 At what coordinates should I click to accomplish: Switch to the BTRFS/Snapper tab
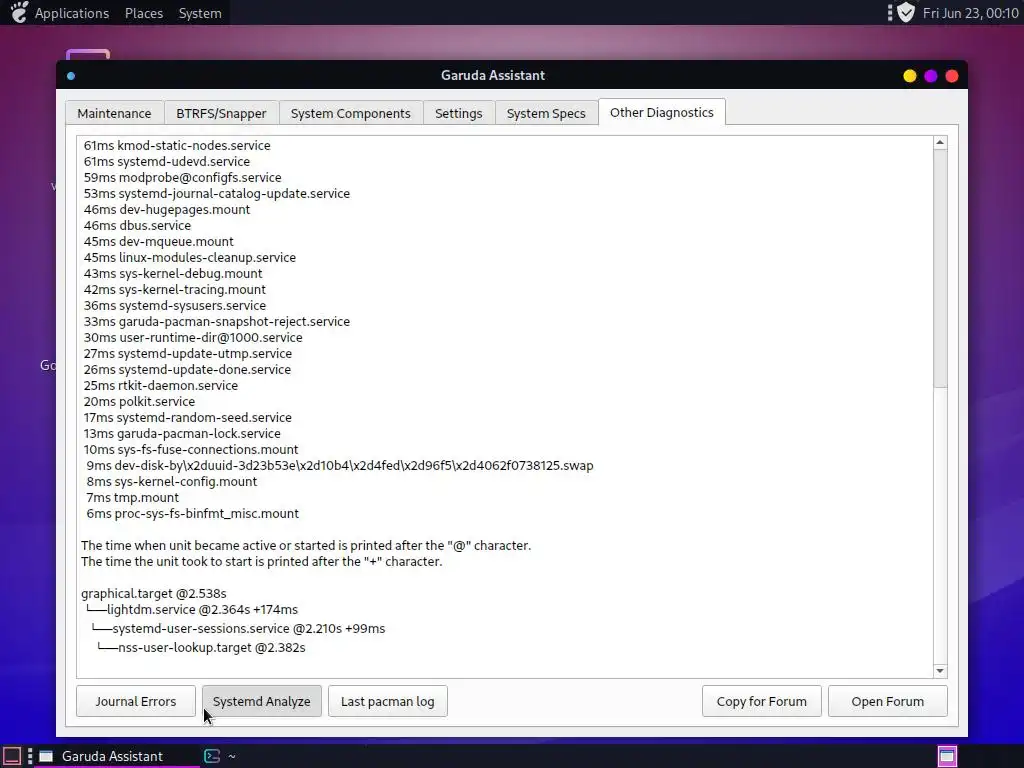pos(221,113)
